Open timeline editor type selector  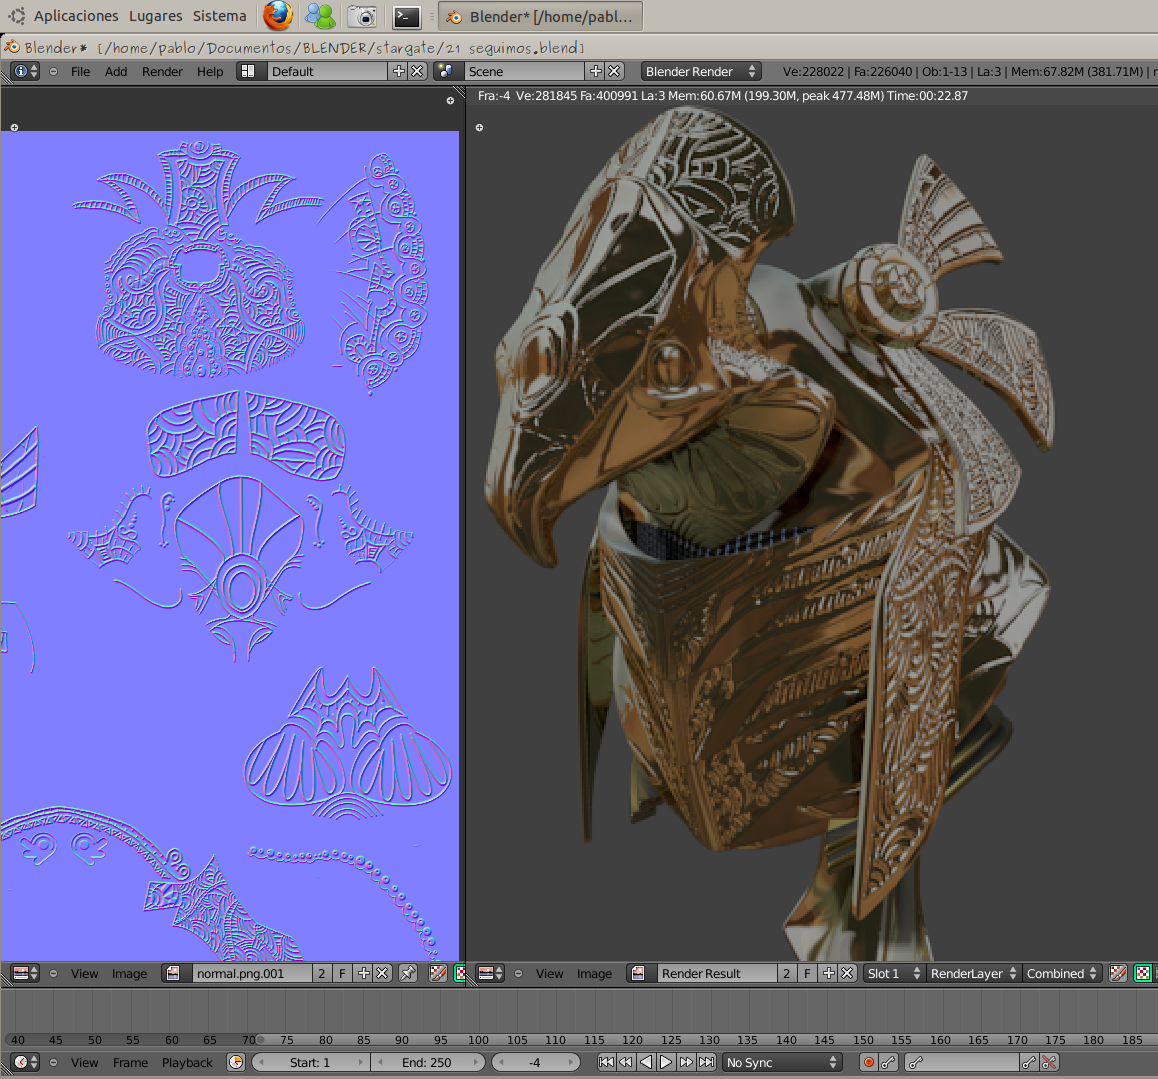(x=26, y=1062)
